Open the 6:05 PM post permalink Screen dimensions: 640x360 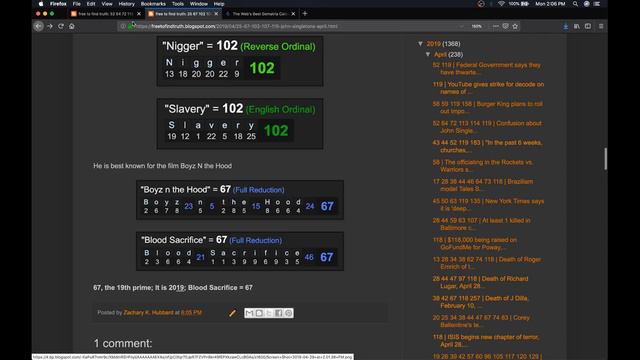[191, 312]
